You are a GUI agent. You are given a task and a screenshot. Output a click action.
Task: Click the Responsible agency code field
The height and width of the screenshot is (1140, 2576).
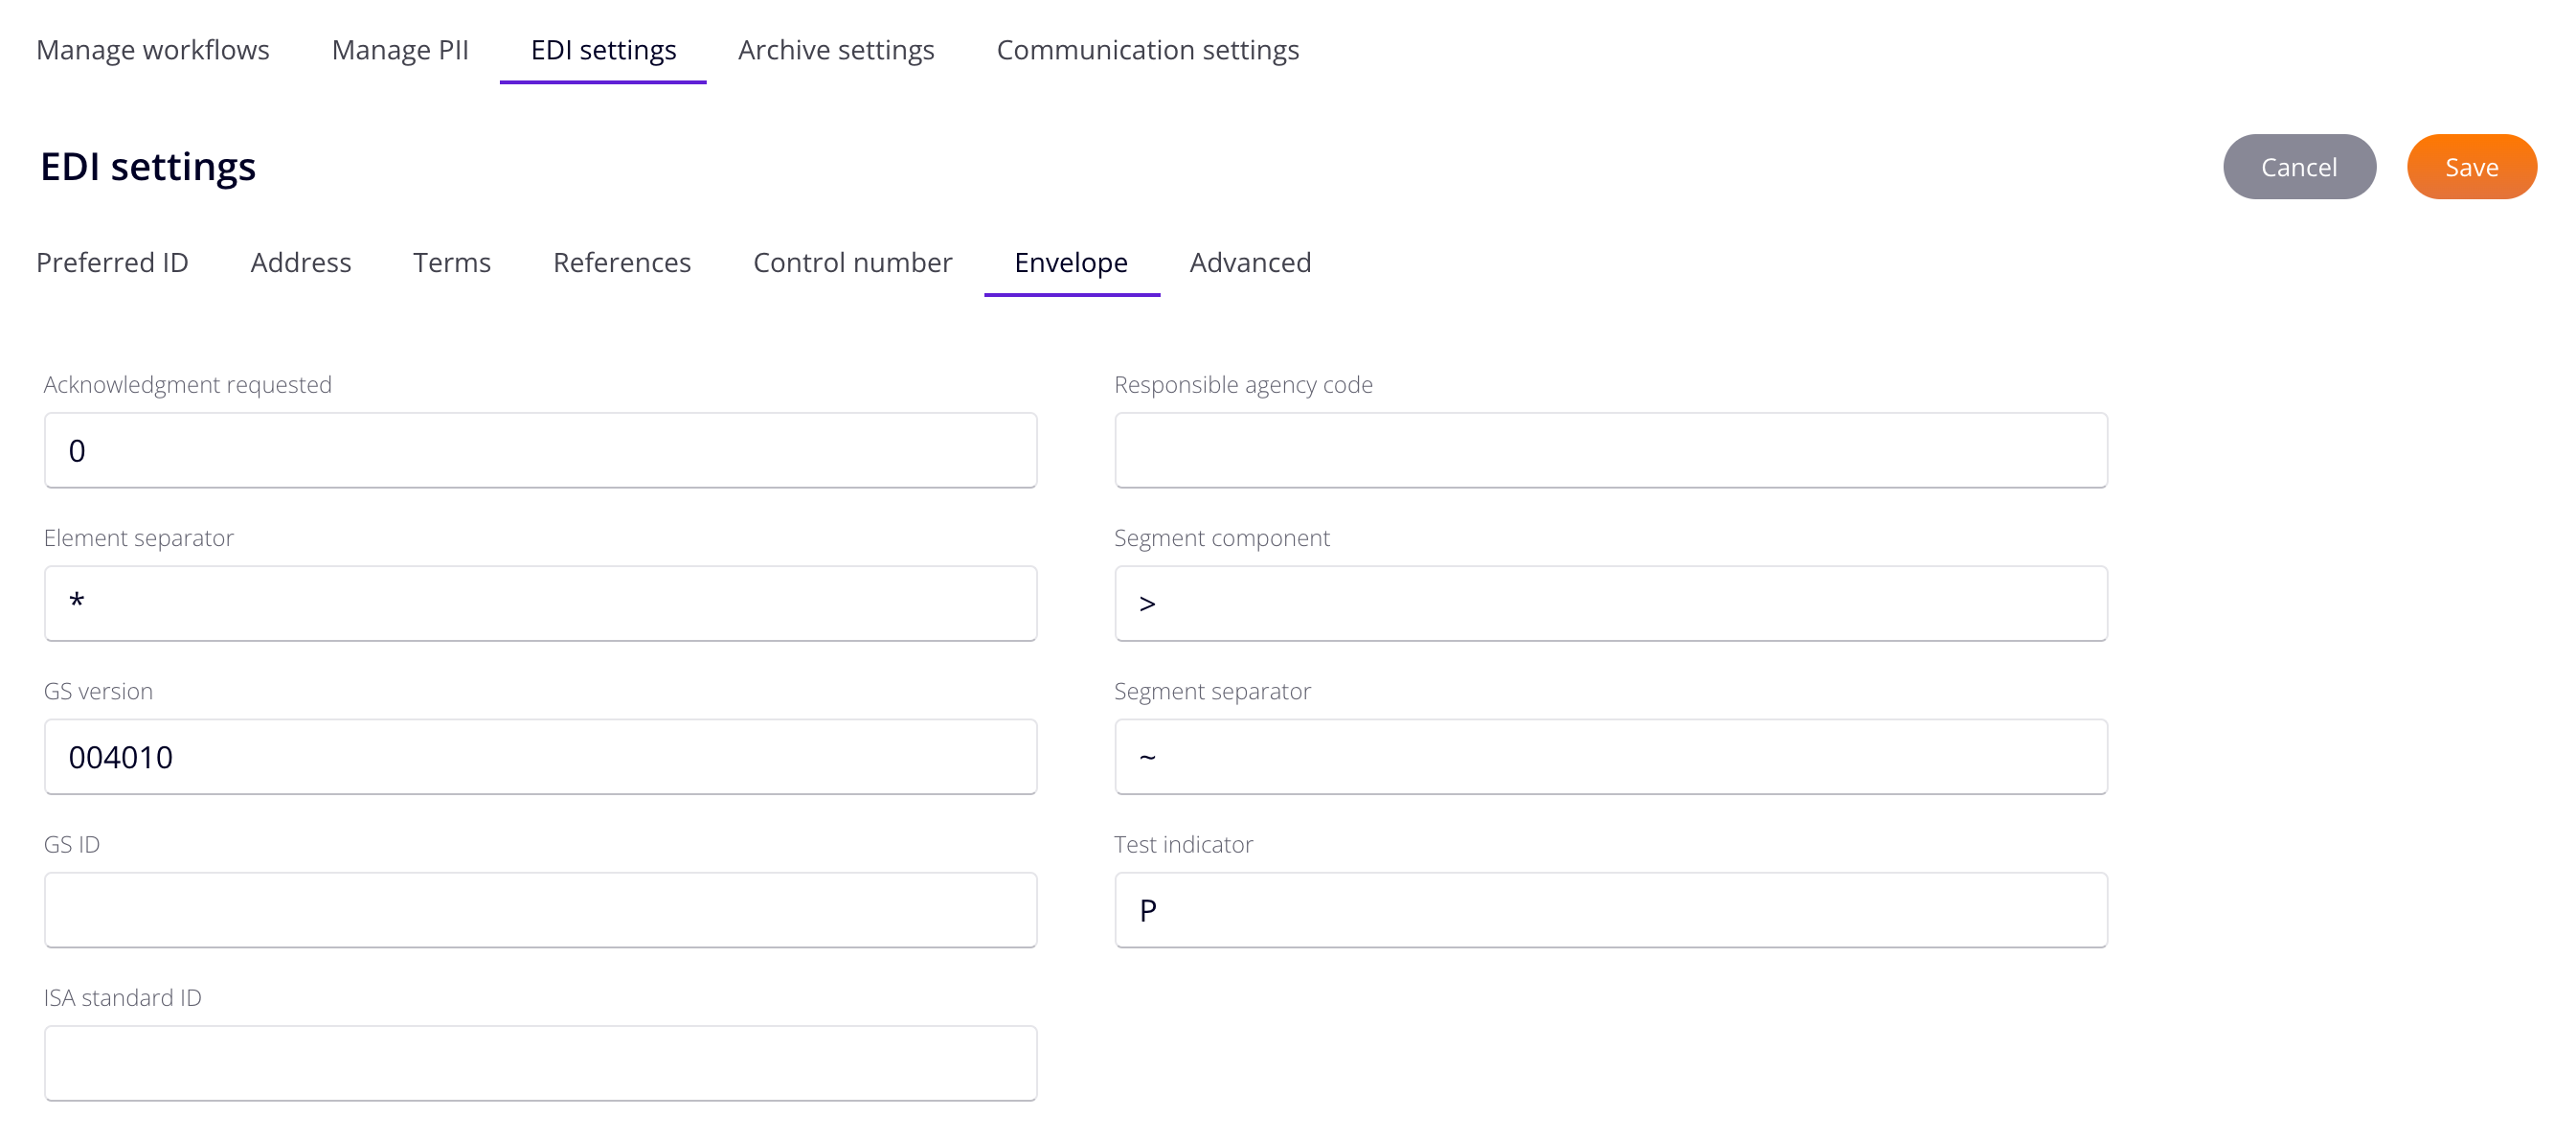click(x=1611, y=451)
